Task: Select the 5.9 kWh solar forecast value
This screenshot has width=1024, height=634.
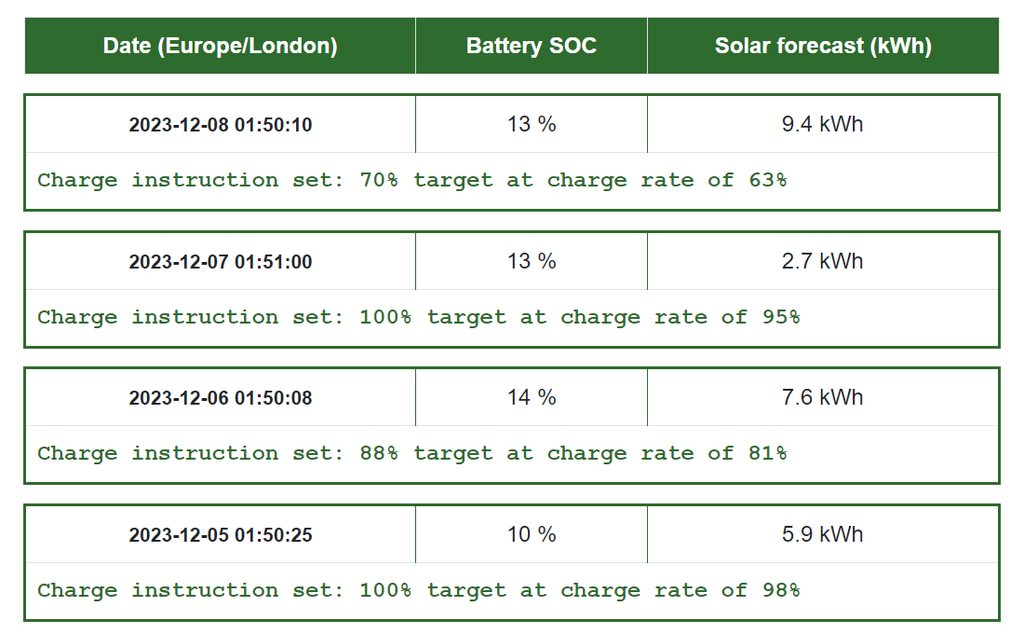Action: click(x=822, y=534)
